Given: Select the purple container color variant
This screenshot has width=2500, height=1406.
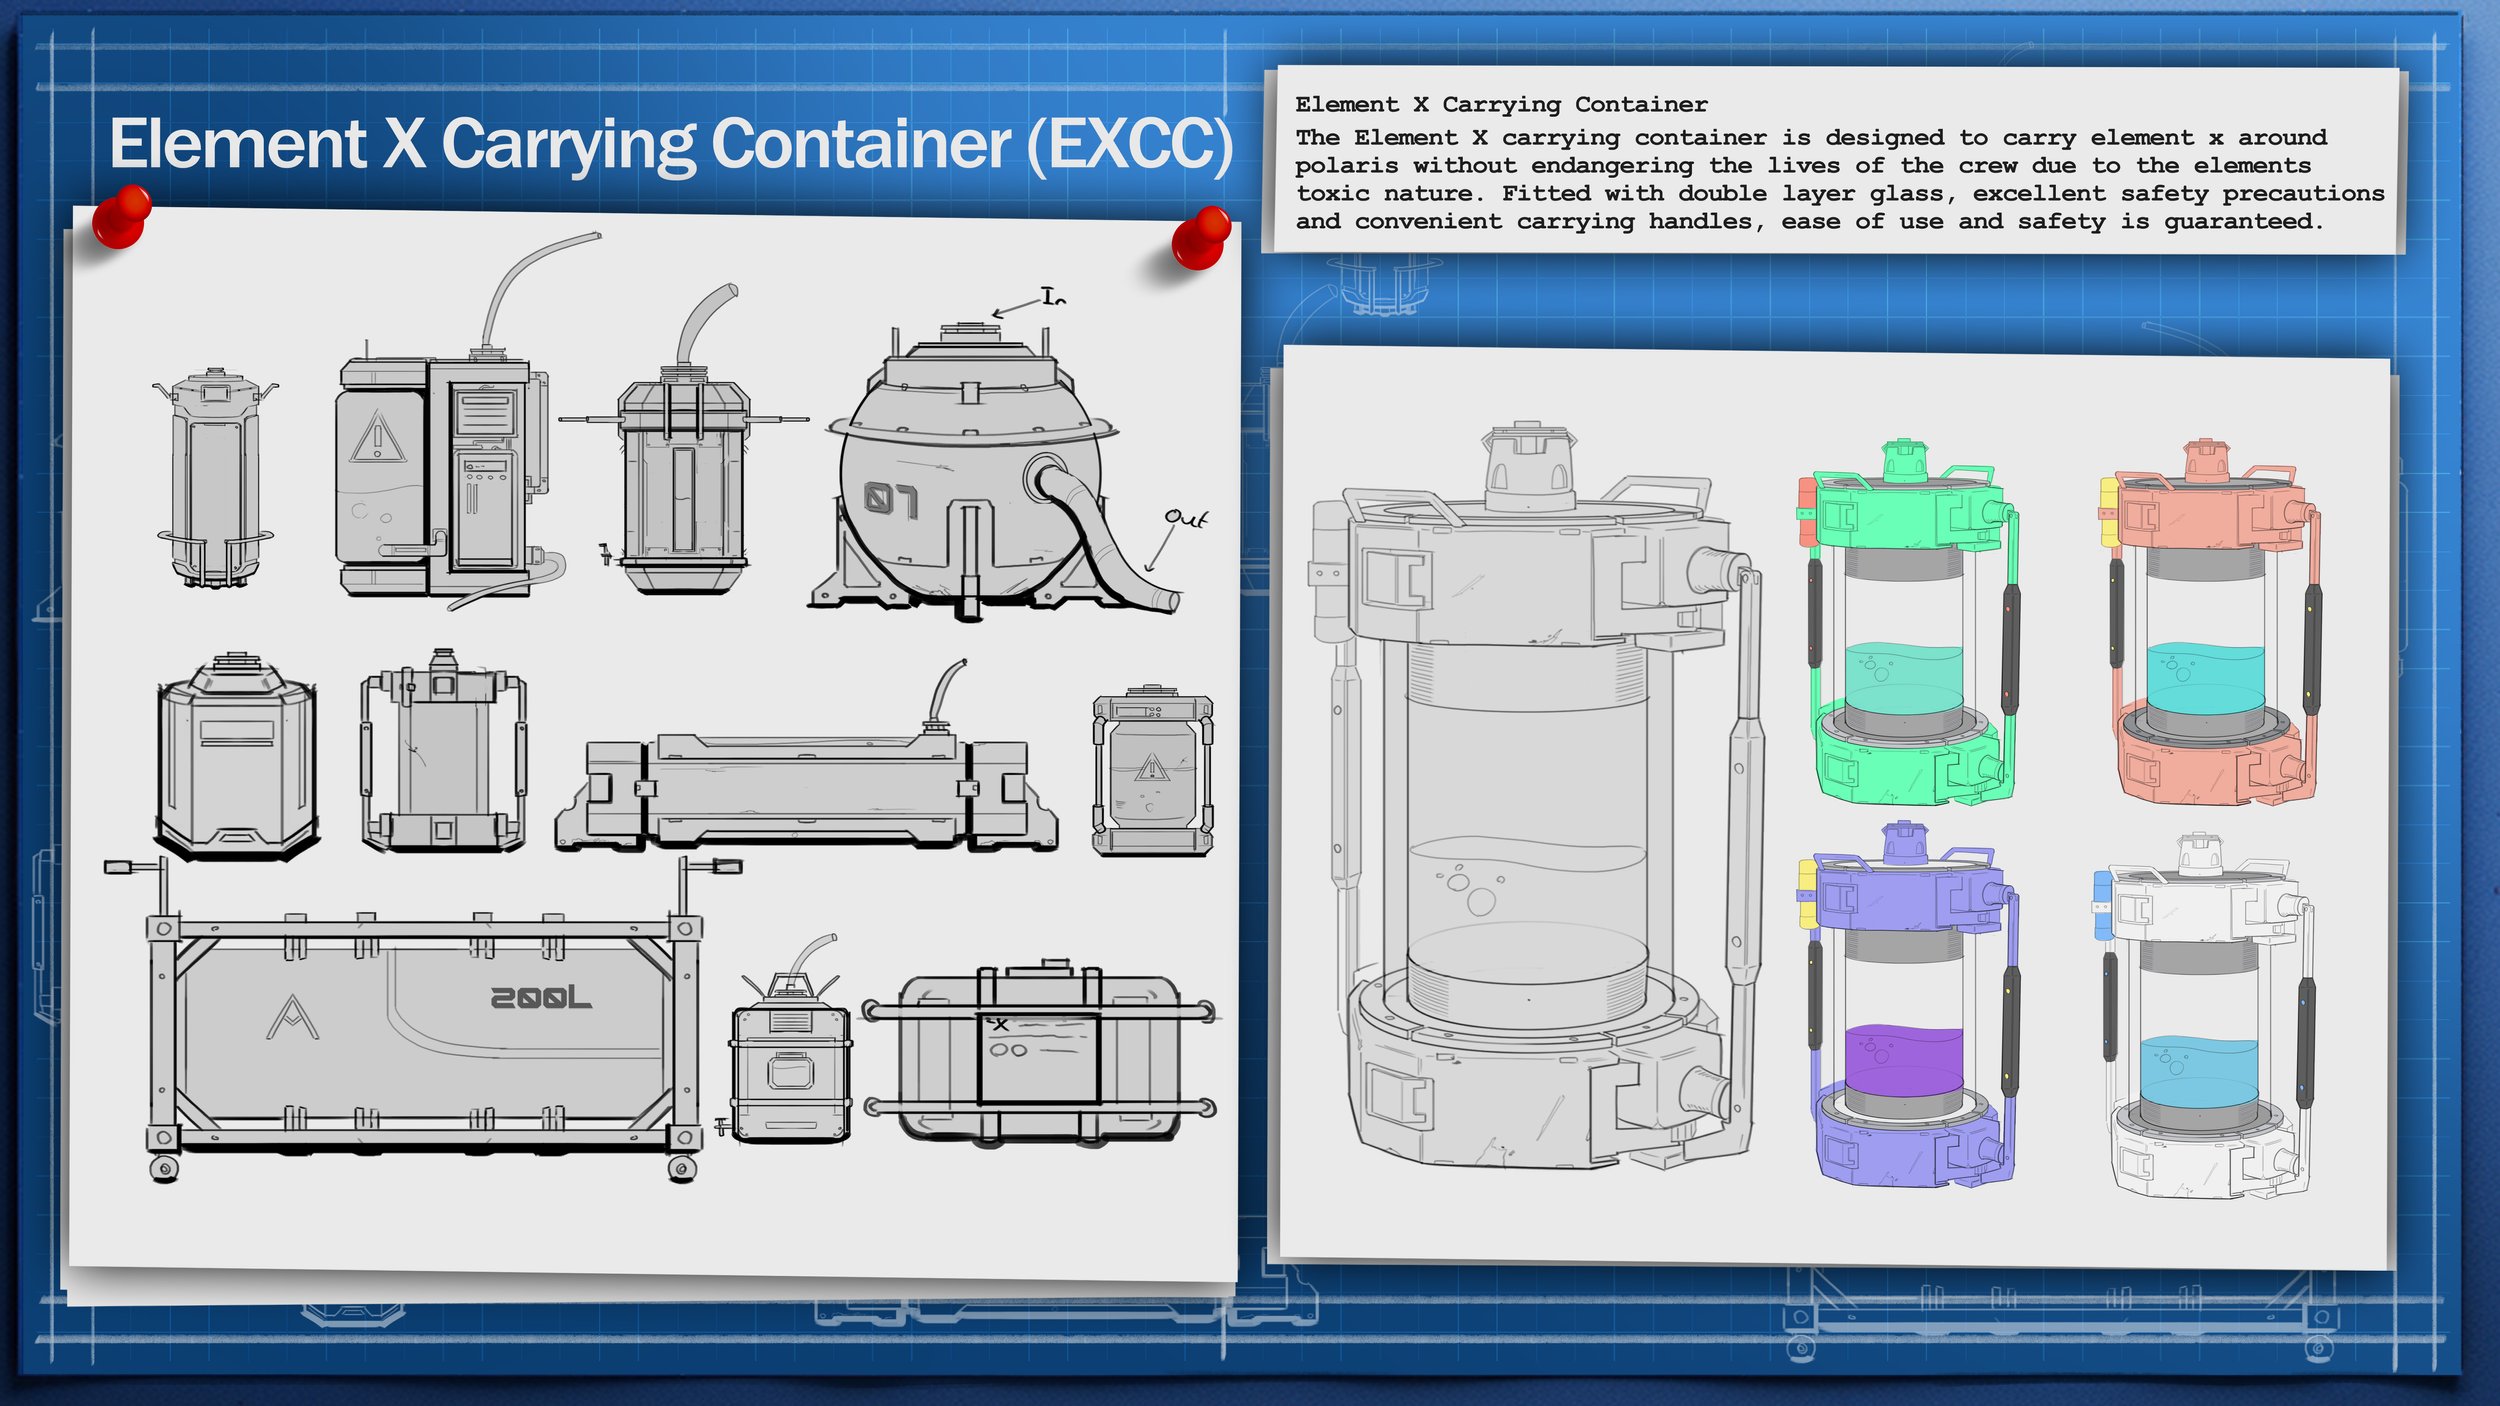Looking at the screenshot, I should click(1908, 1004).
